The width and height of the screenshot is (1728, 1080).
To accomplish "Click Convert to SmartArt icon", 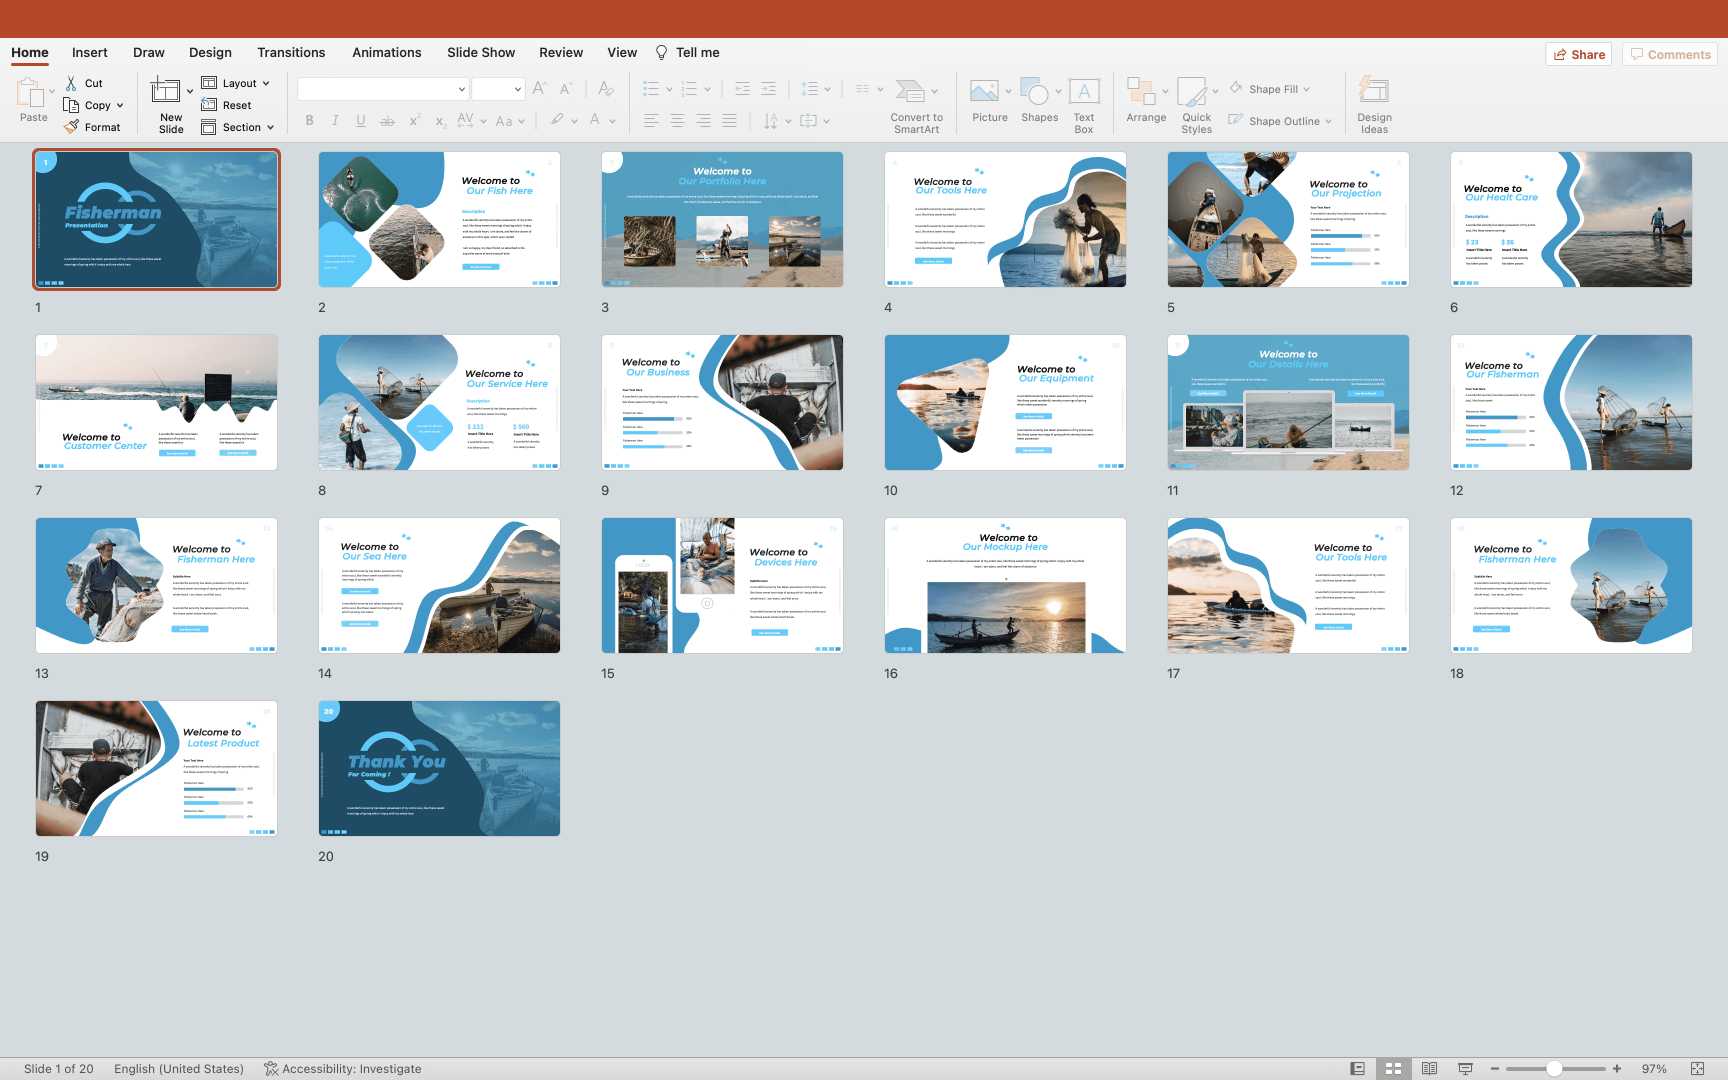I will [910, 92].
